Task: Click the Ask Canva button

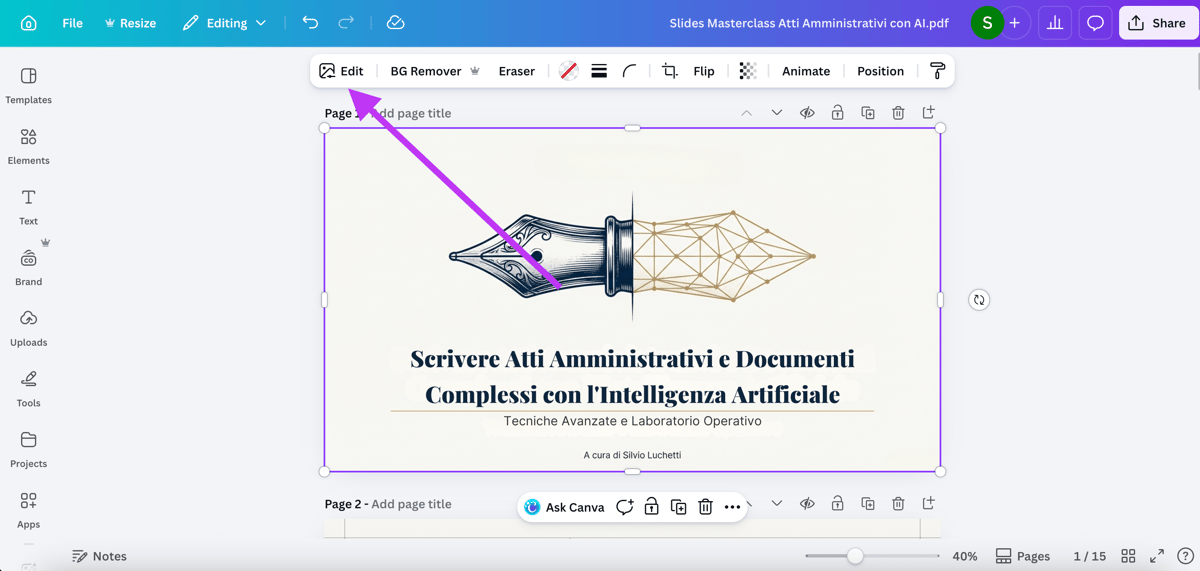Action: pos(565,507)
